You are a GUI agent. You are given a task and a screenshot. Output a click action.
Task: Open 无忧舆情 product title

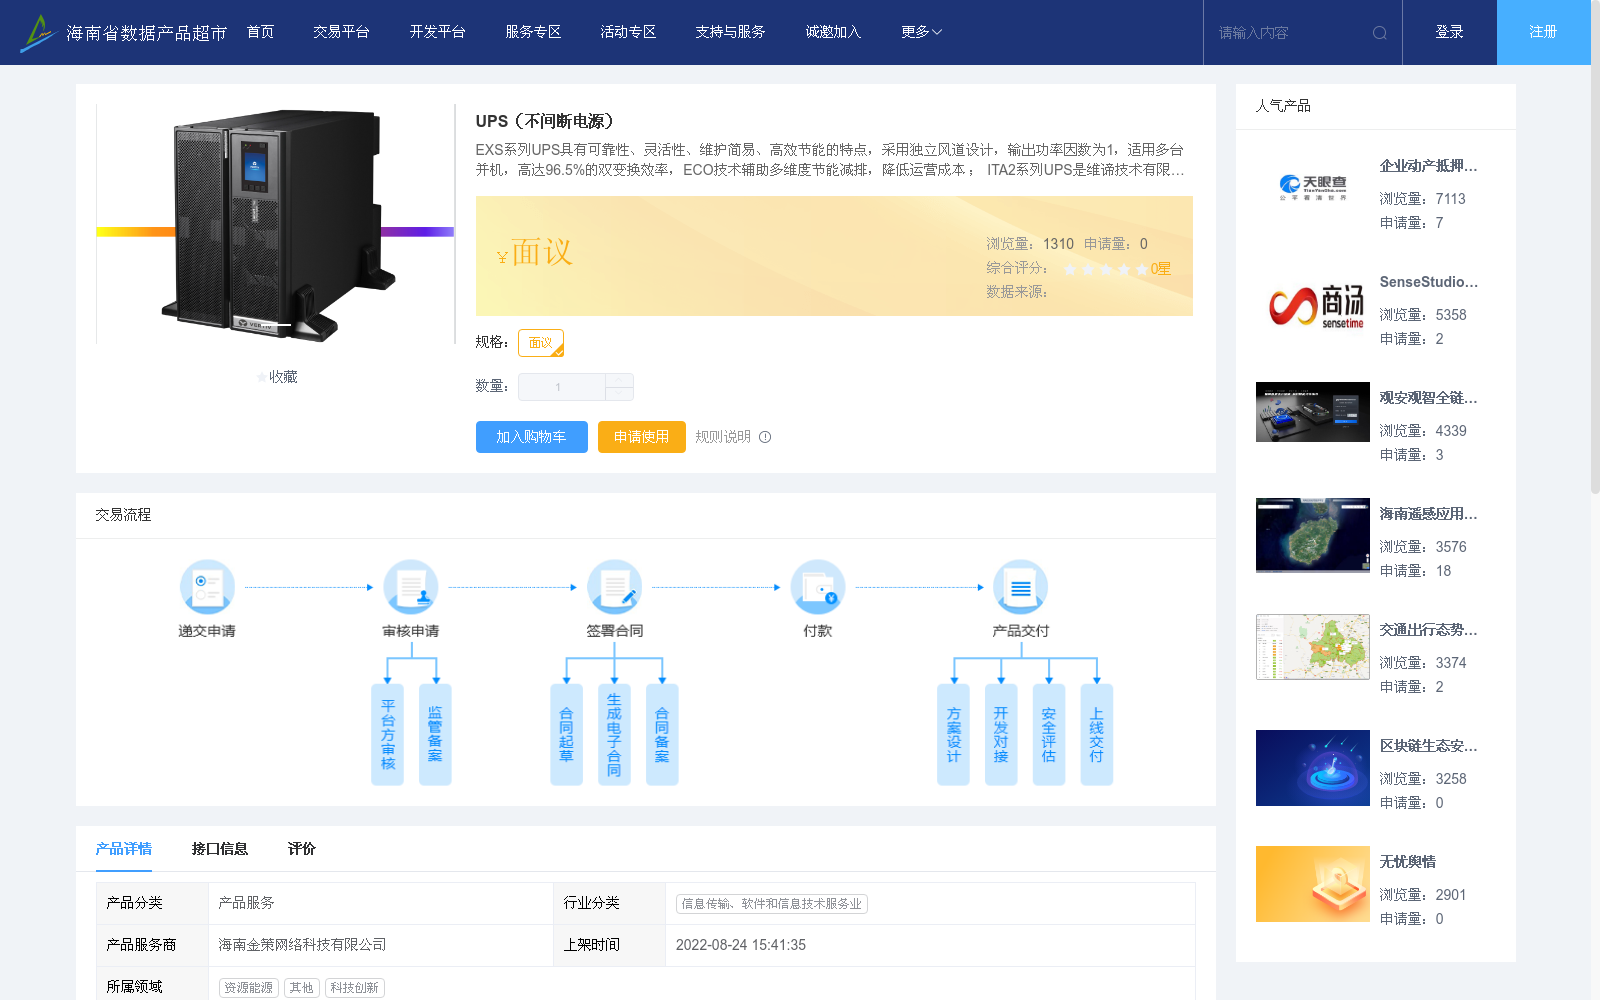tap(1408, 862)
